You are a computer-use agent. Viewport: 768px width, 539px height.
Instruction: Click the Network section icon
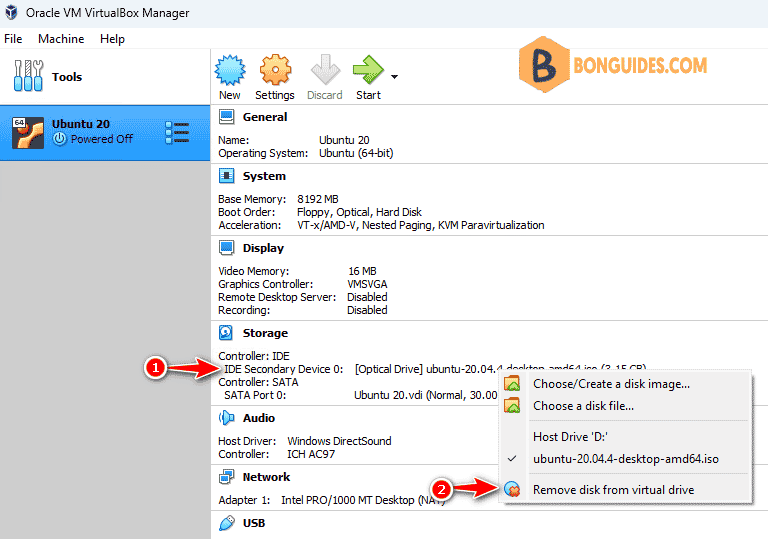coord(226,477)
